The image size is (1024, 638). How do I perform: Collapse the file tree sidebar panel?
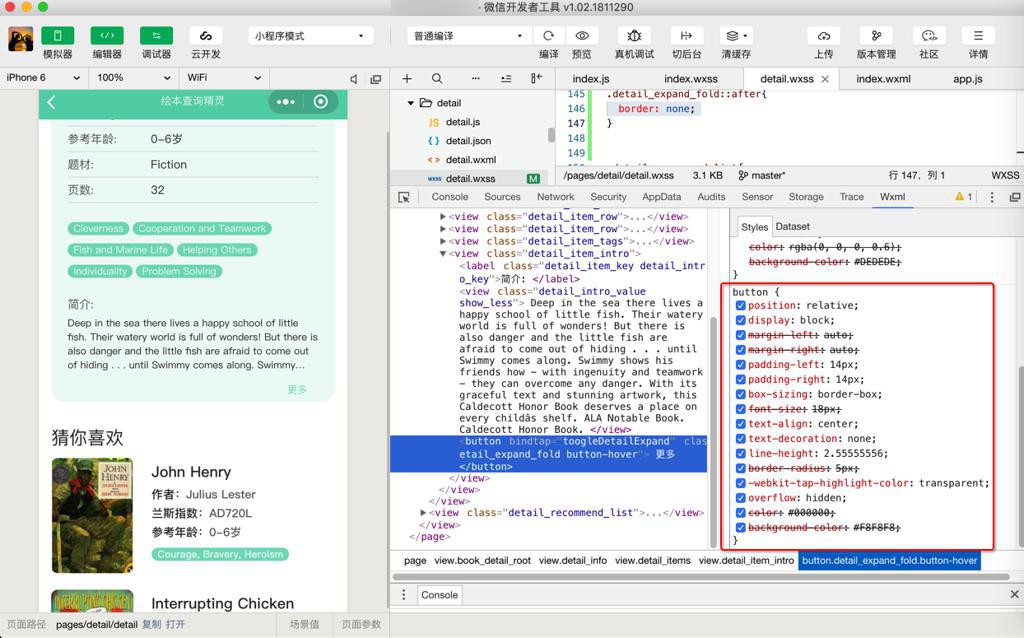point(536,79)
